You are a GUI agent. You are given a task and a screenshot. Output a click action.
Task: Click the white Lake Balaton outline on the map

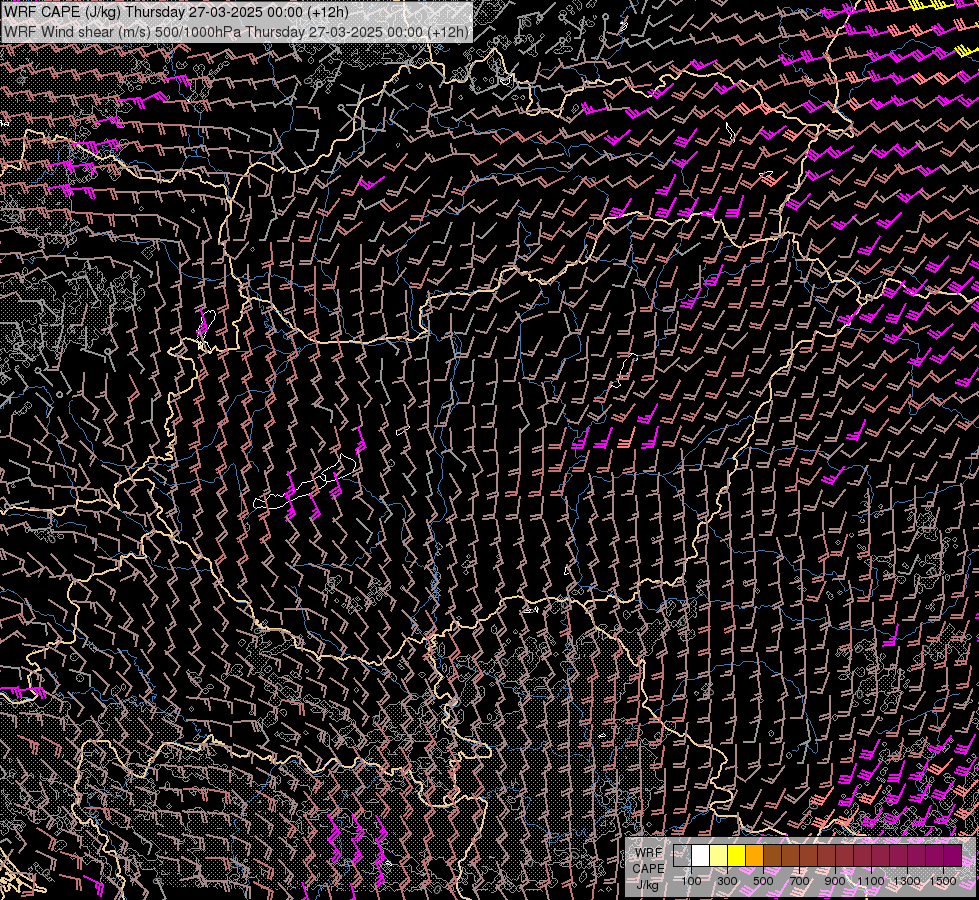(x=305, y=482)
